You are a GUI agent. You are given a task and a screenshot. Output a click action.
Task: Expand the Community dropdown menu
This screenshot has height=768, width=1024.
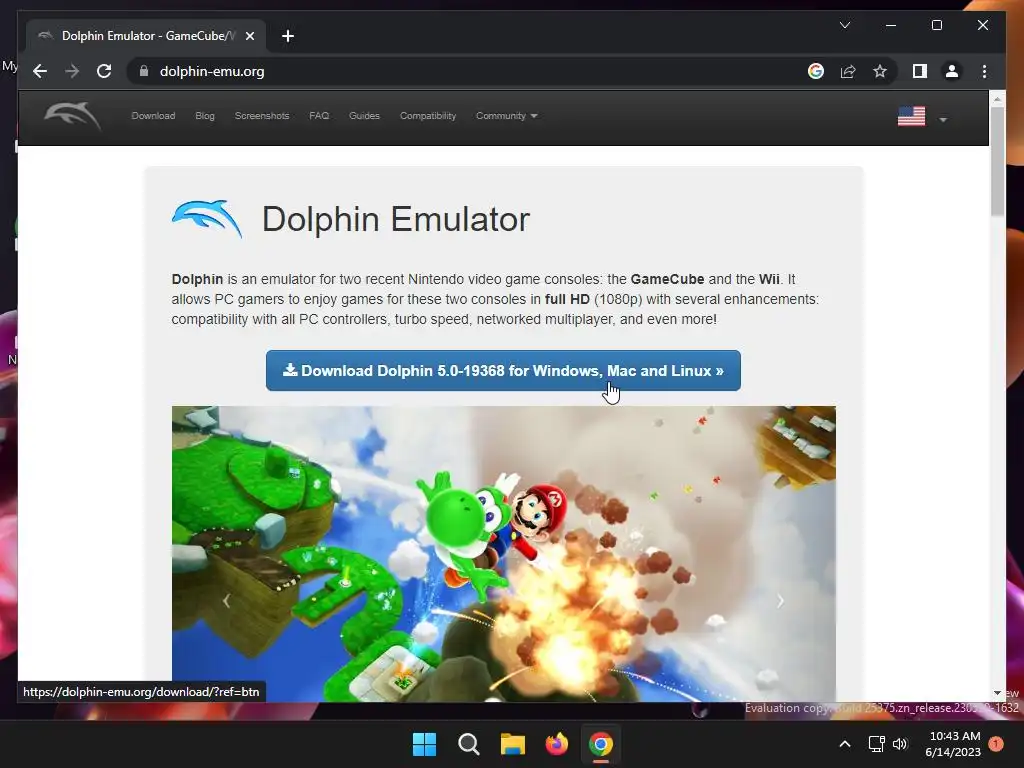(x=506, y=116)
